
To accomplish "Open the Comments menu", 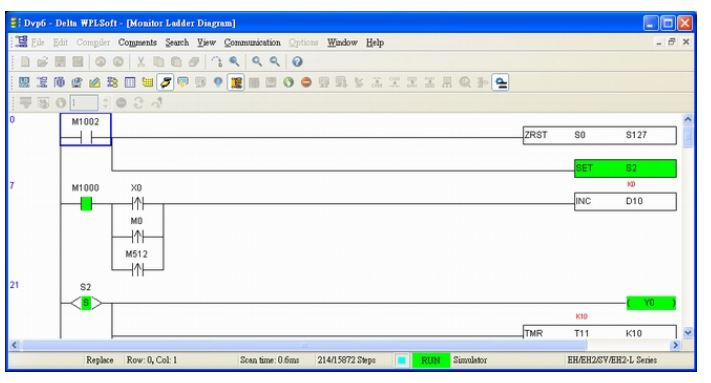I will point(137,43).
